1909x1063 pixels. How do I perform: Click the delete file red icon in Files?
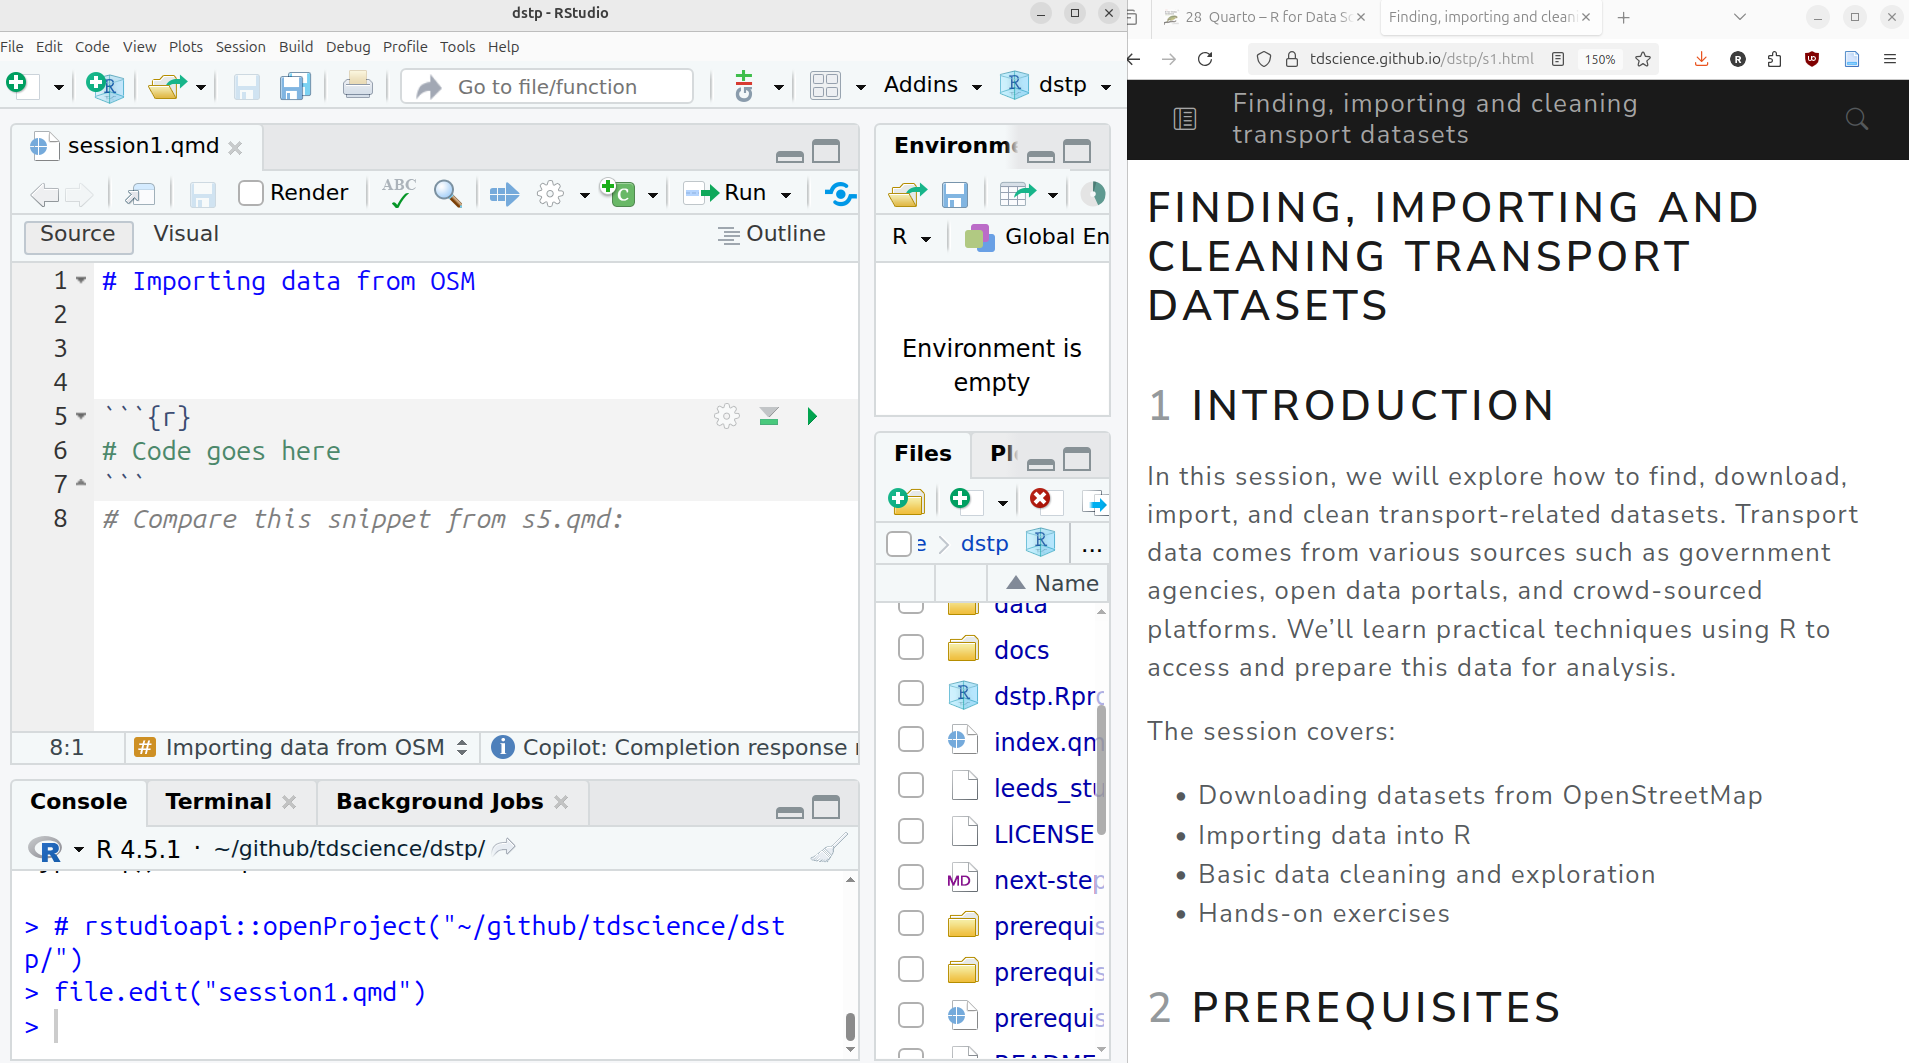tap(1040, 499)
